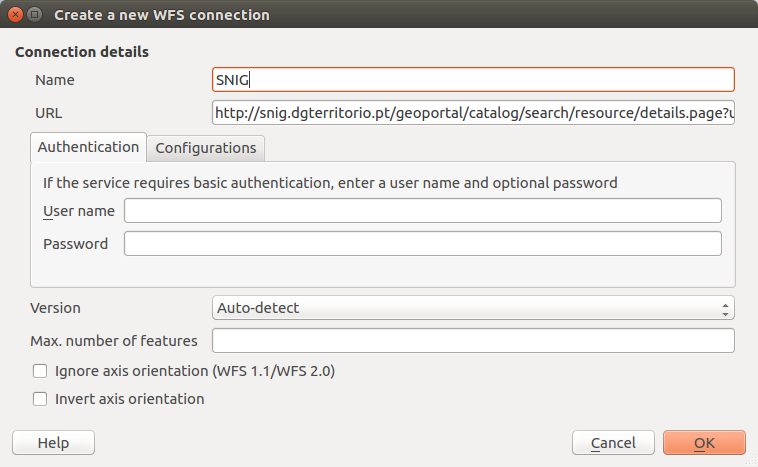The image size is (758, 467).
Task: Click the minimize button in the title bar
Action: 35,15
